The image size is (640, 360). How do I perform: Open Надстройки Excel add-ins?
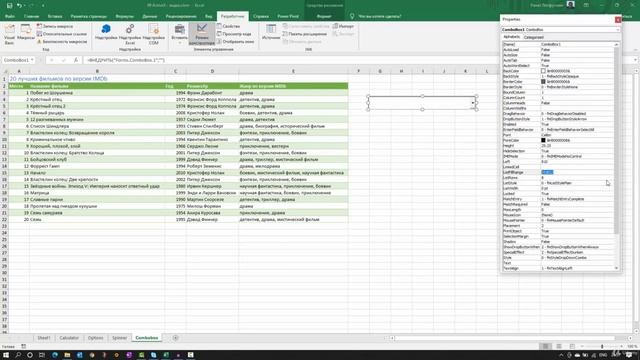click(x=130, y=34)
